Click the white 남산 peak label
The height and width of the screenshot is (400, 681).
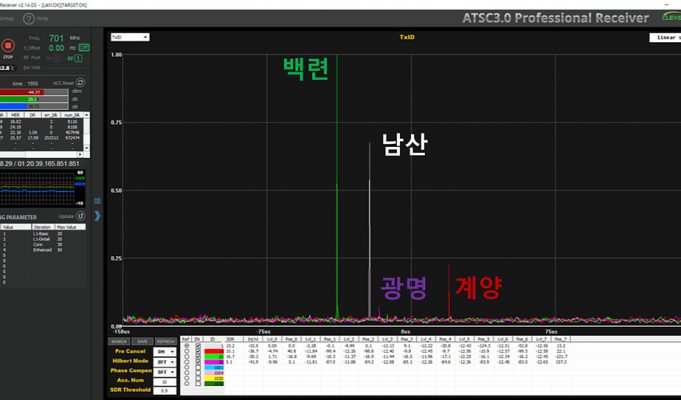click(404, 145)
